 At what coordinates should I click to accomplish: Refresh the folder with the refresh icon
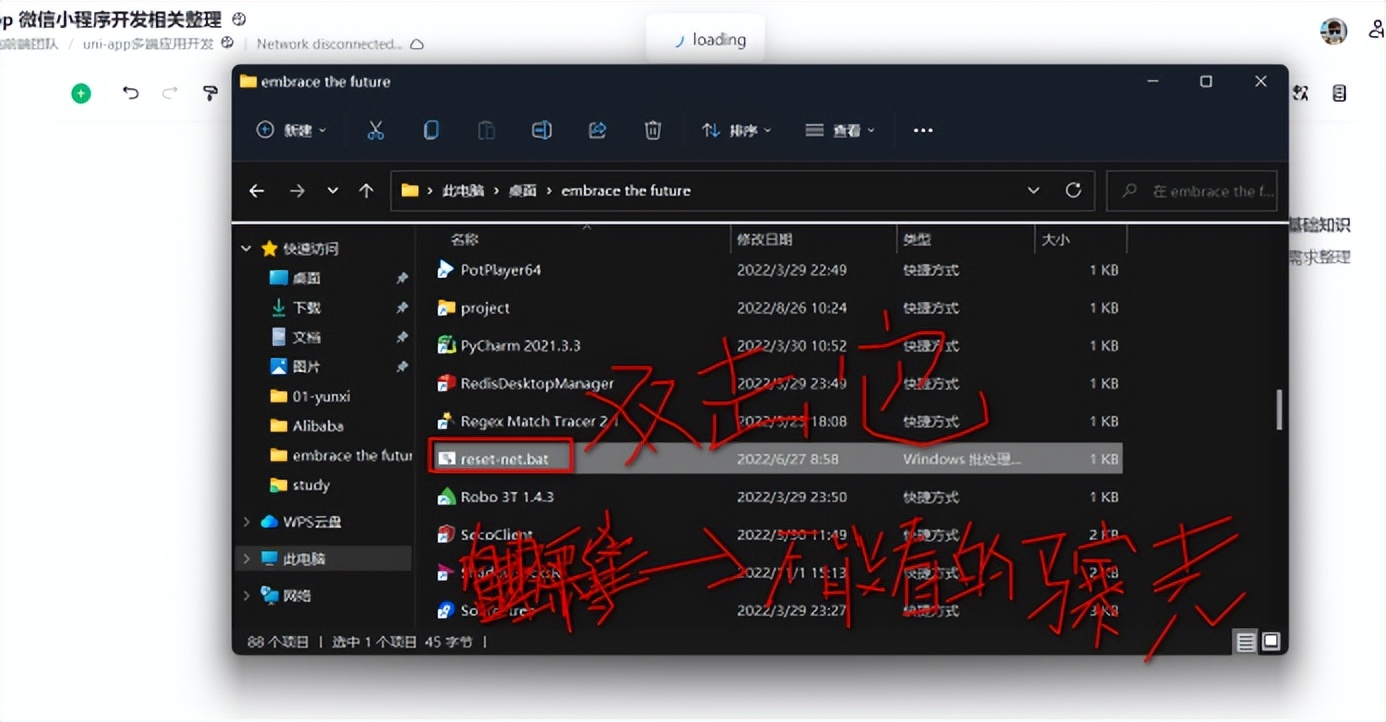coord(1073,190)
